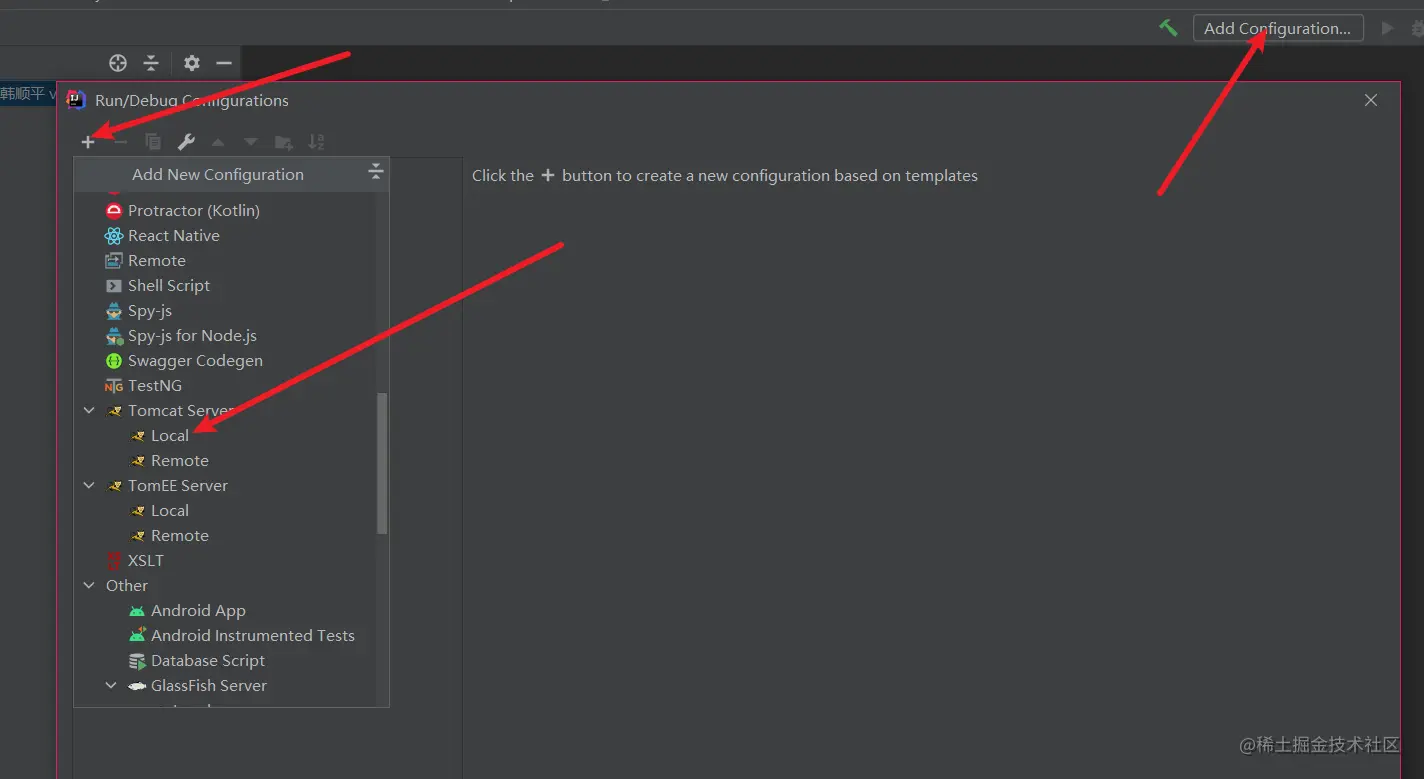Image resolution: width=1424 pixels, height=779 pixels.
Task: Click the locate/select opened file target icon
Action: pos(118,63)
